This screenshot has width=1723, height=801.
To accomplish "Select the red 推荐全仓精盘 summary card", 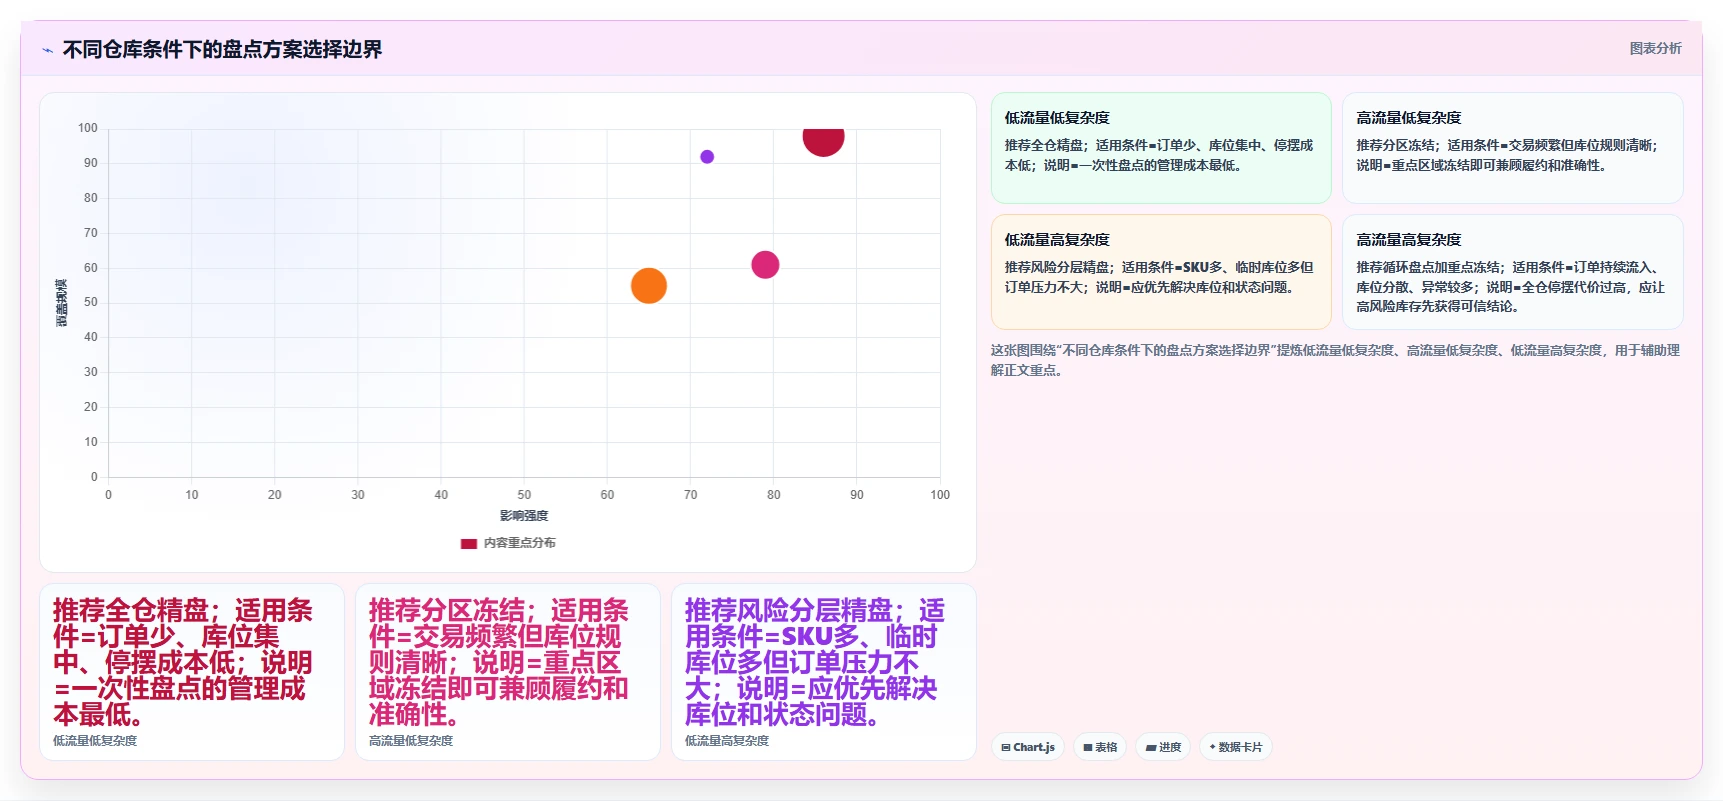I will pos(192,672).
